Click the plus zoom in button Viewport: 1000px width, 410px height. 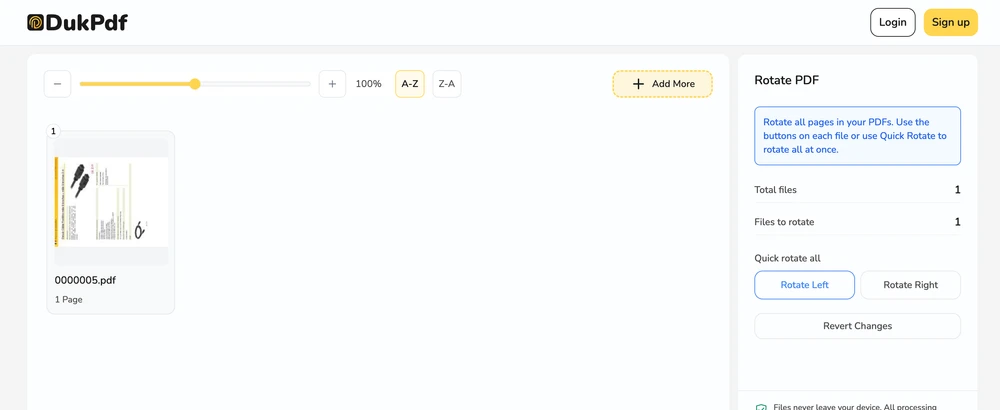pos(332,84)
